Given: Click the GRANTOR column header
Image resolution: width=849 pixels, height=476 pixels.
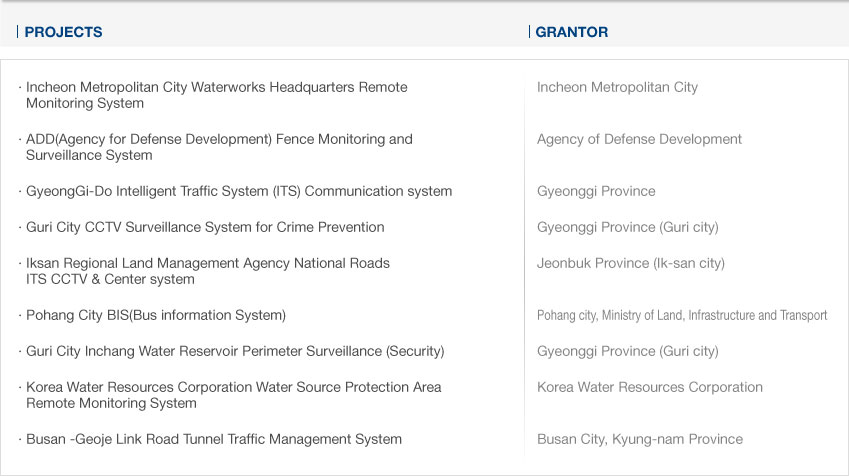Looking at the screenshot, I should coord(571,32).
